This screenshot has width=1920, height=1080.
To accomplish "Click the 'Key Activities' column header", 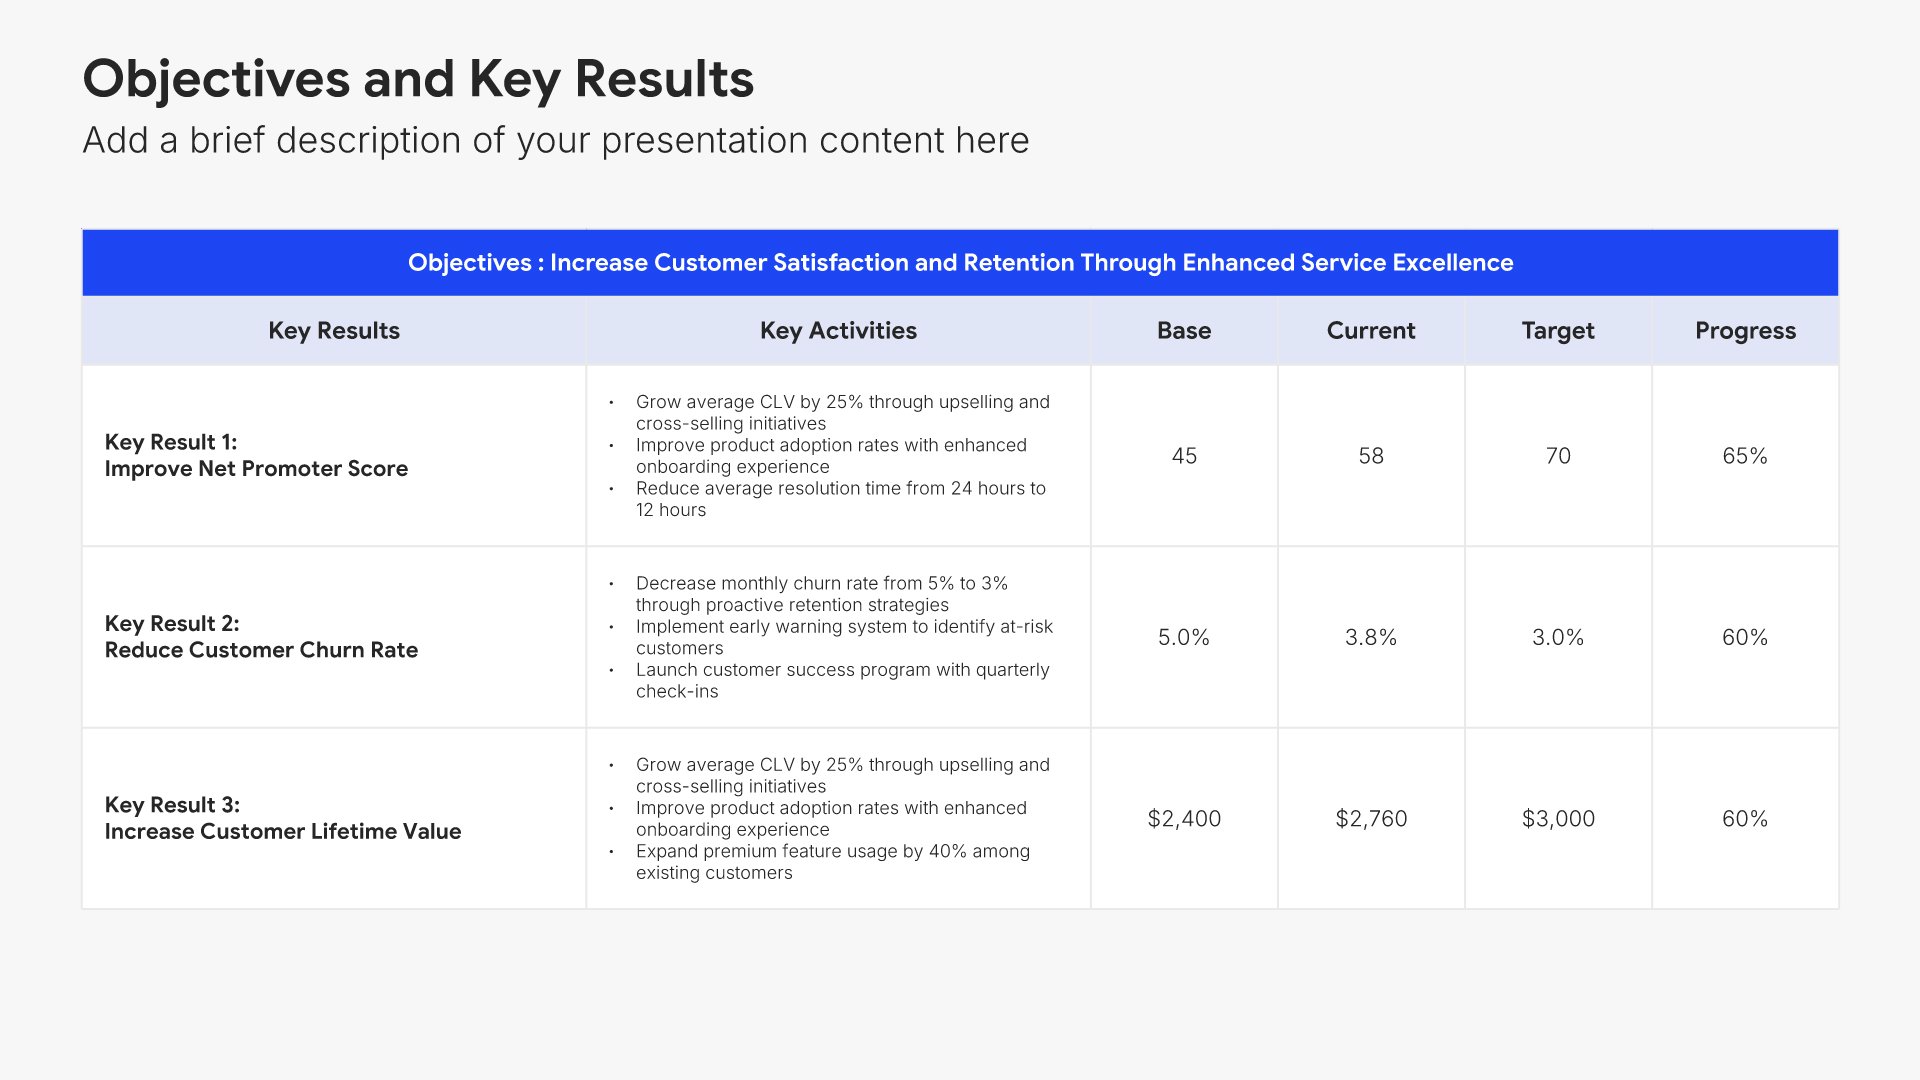I will pos(838,330).
